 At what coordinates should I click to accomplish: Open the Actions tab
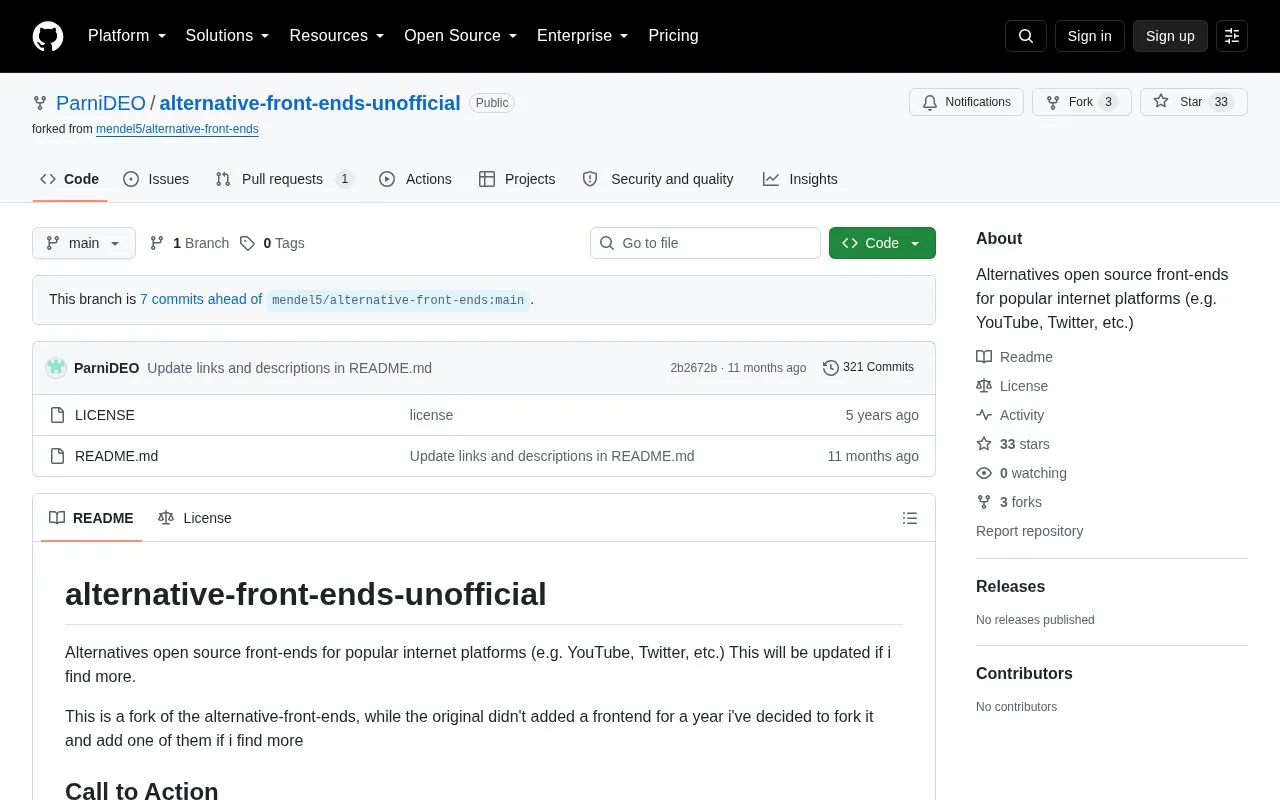(x=415, y=179)
